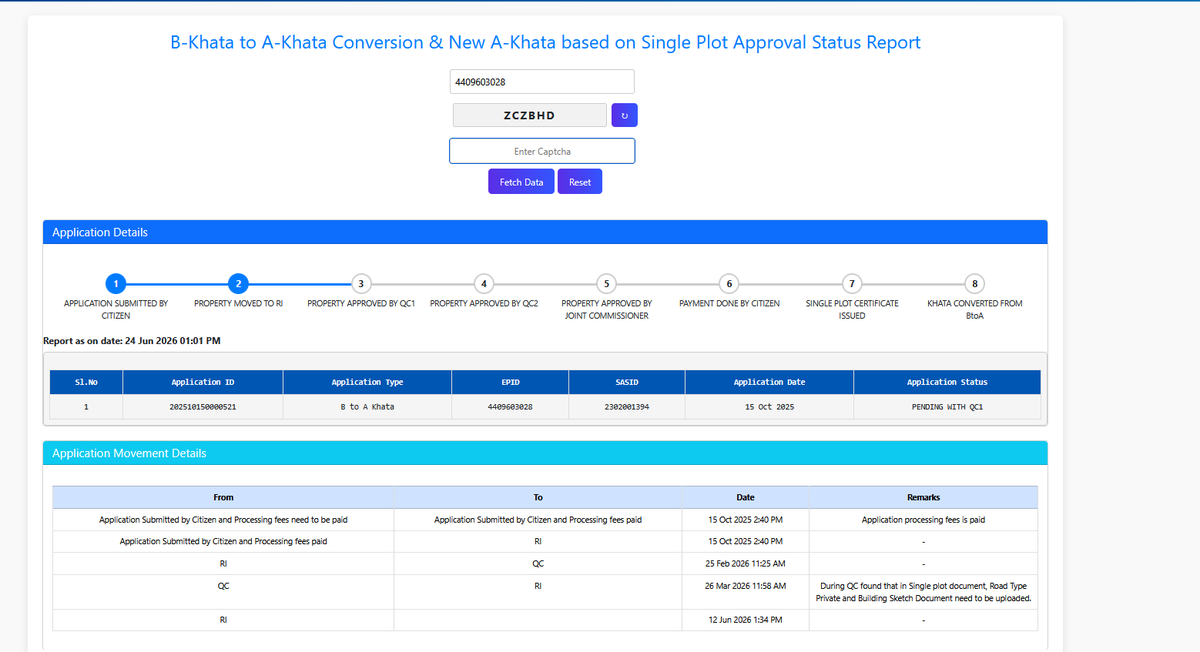
Task: Click the 'PENDING WITH QC1' status
Action: (947, 408)
